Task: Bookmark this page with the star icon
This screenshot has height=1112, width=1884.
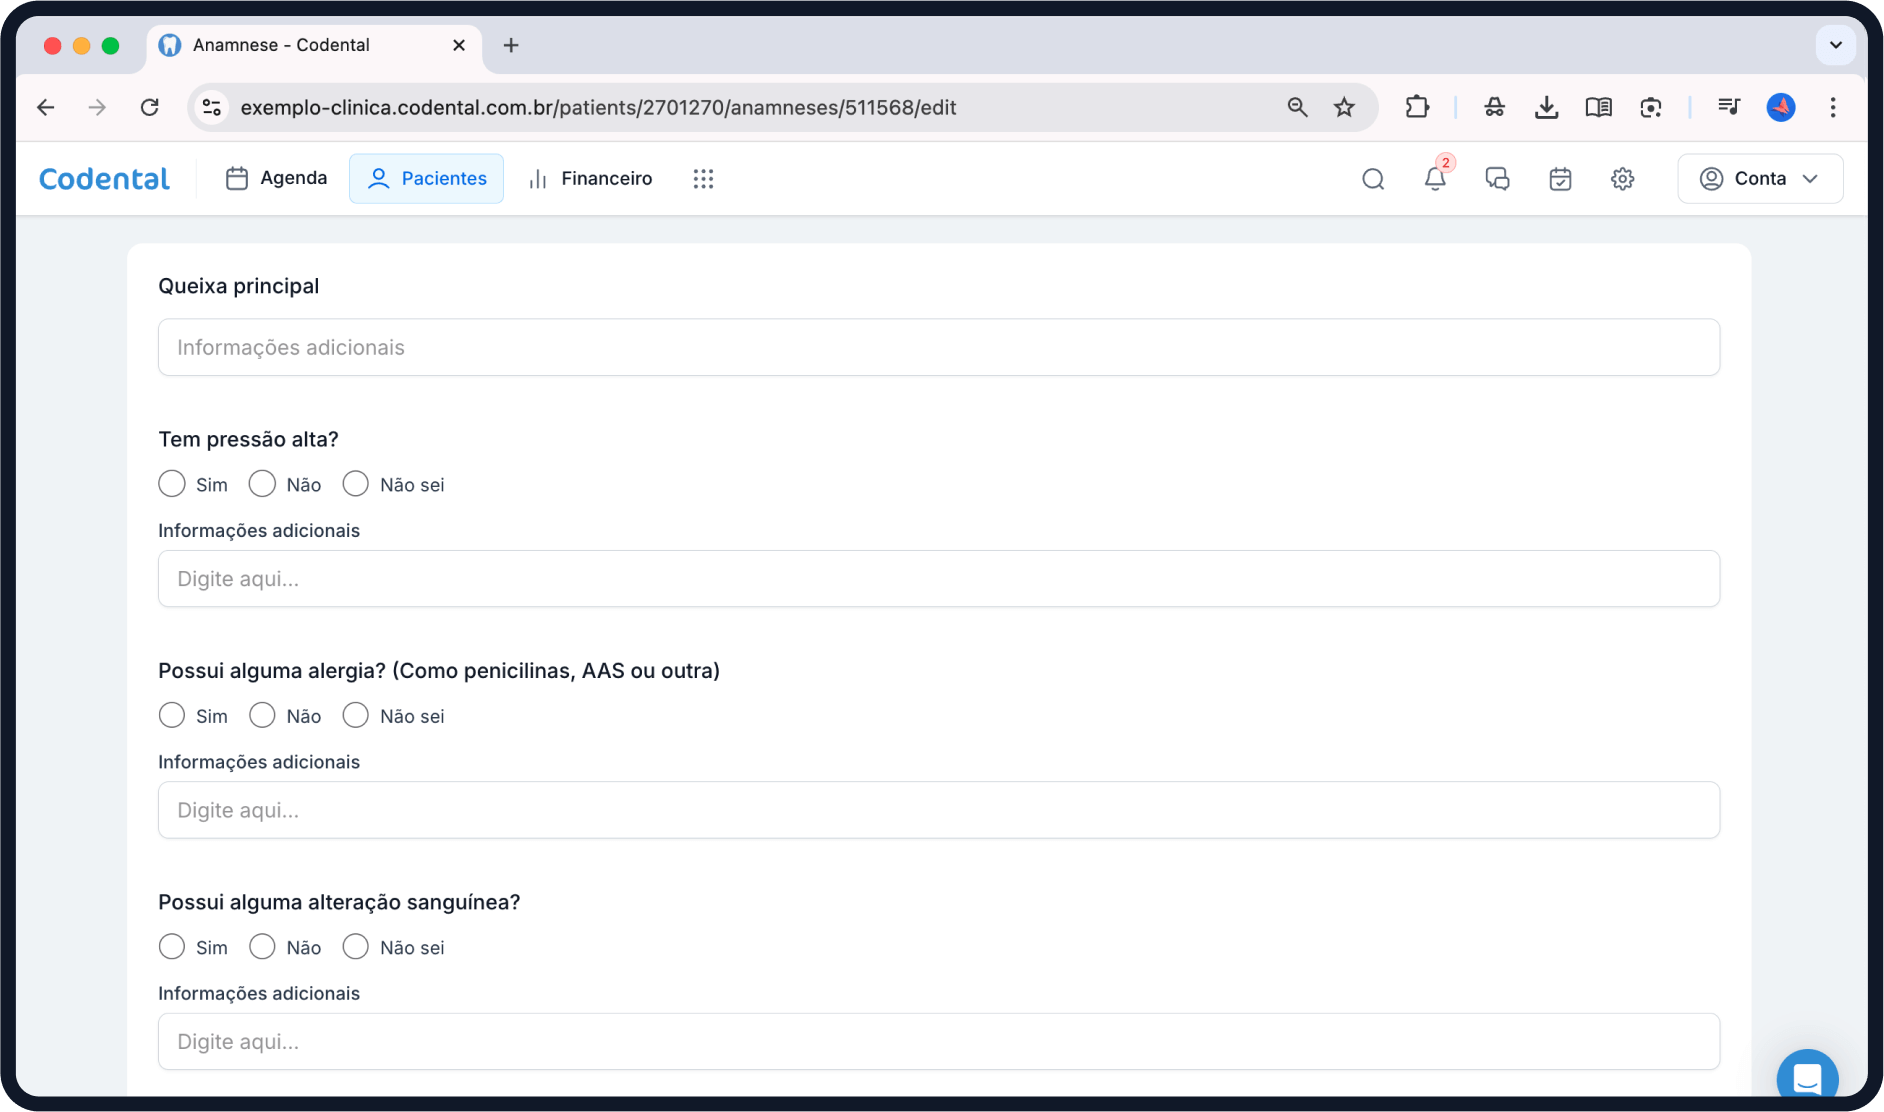Action: [x=1344, y=107]
